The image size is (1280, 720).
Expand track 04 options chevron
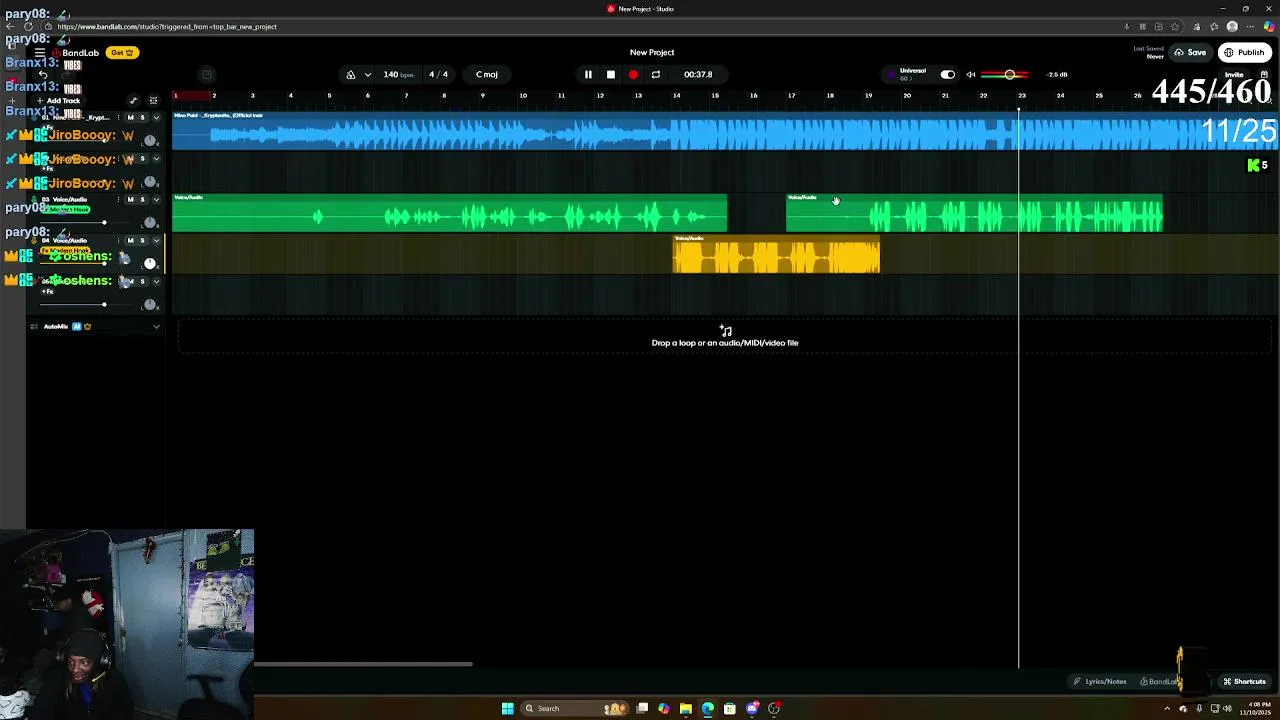tap(156, 241)
